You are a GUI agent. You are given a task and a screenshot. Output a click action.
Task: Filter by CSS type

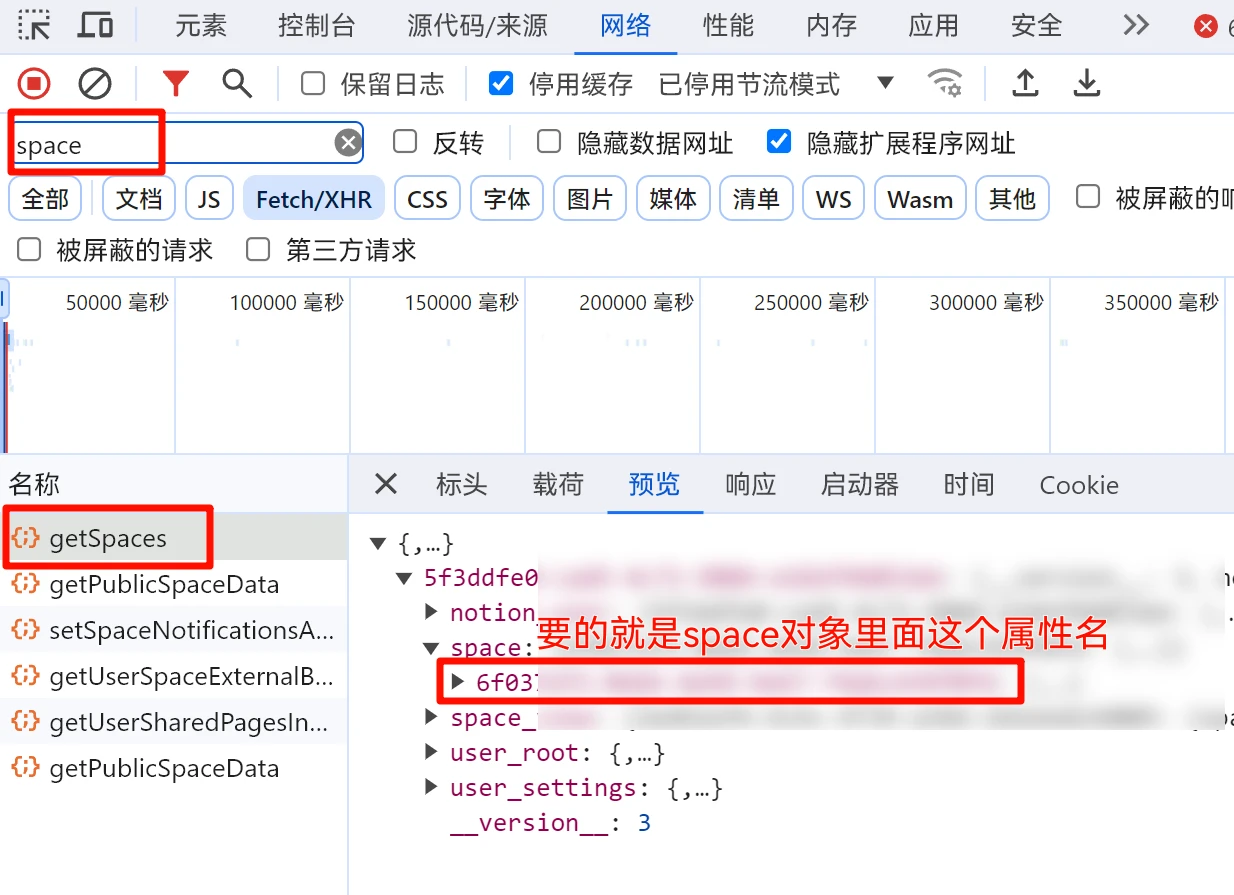[427, 199]
